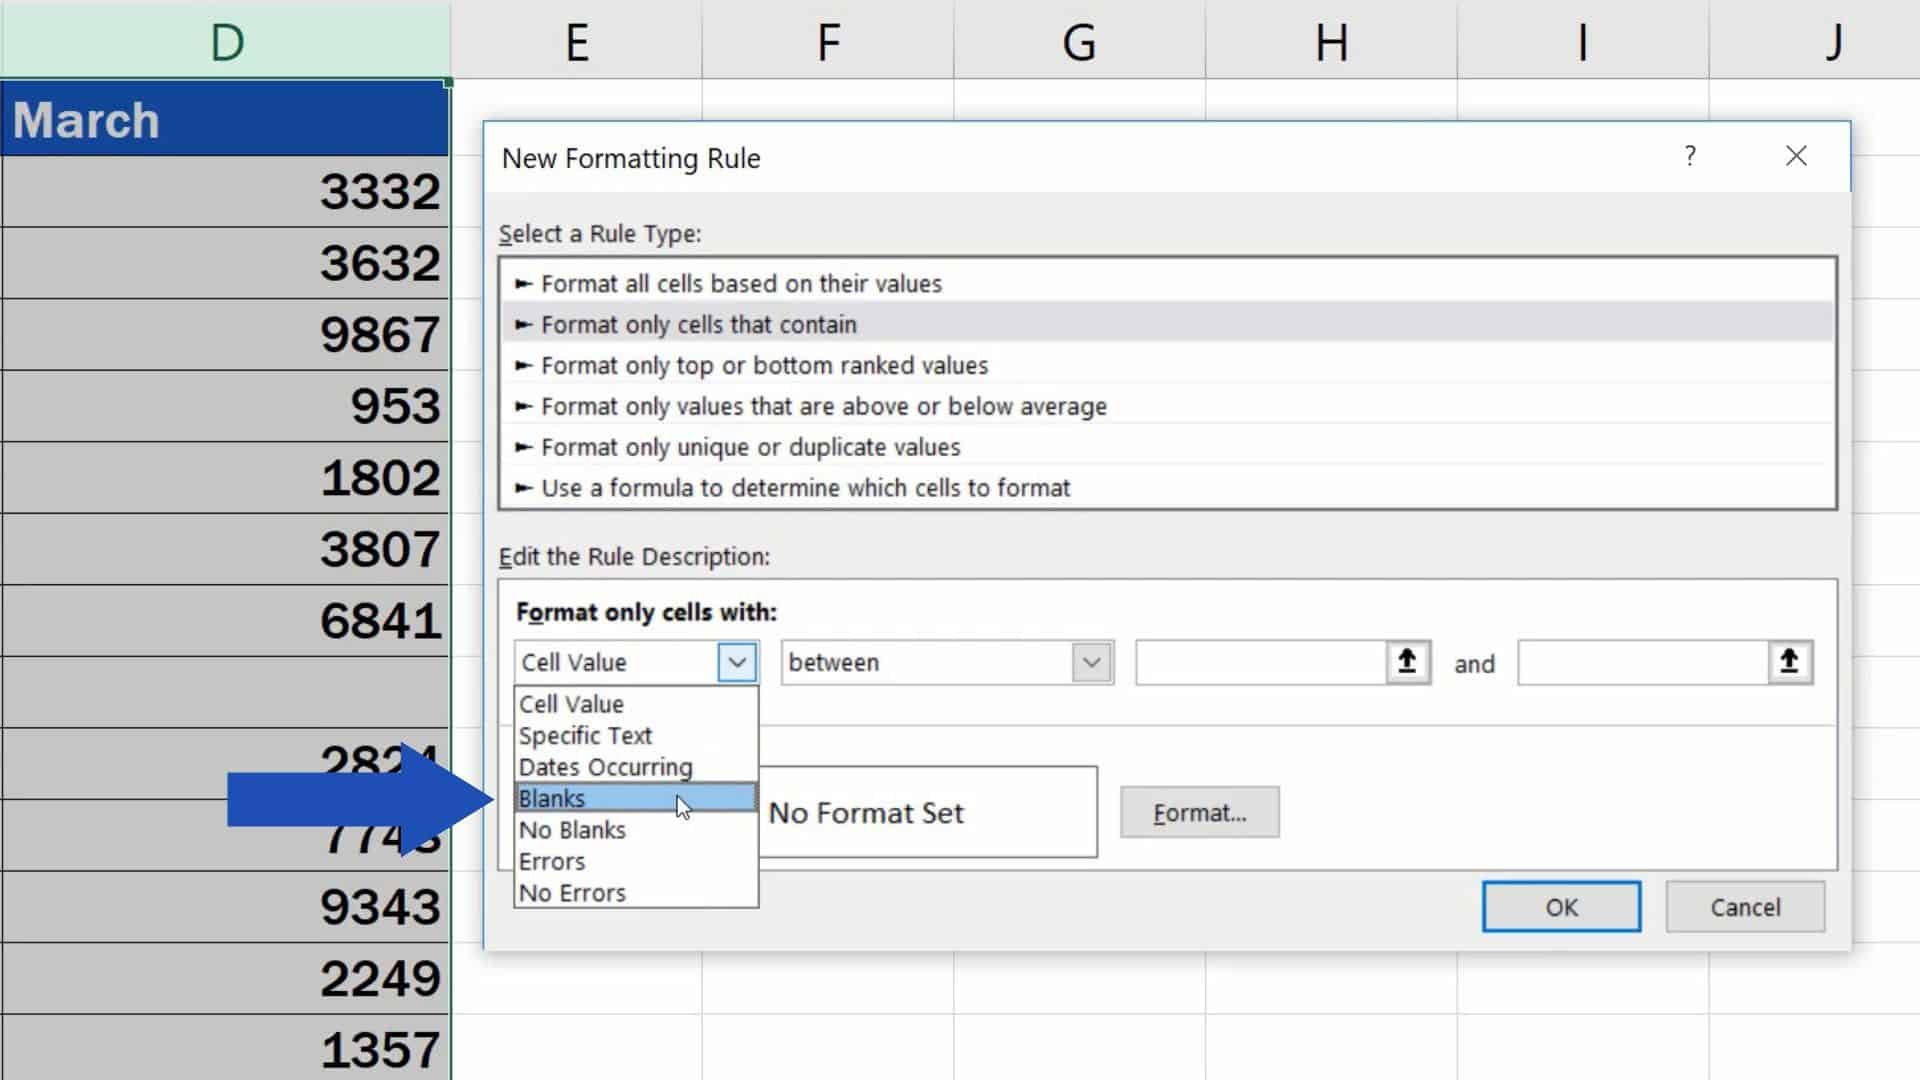1920x1080 pixels.
Task: Open the Cell Value dropdown arrow
Action: (737, 662)
